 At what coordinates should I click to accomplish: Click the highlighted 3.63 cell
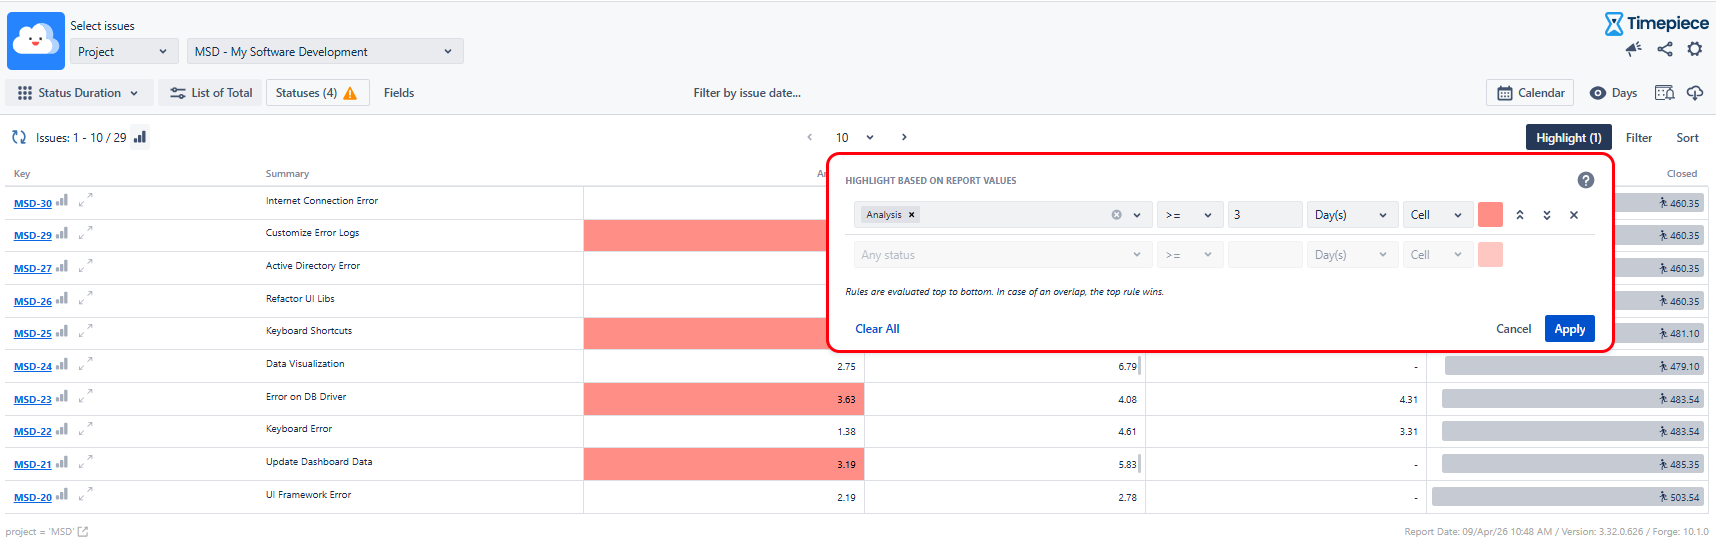point(724,399)
